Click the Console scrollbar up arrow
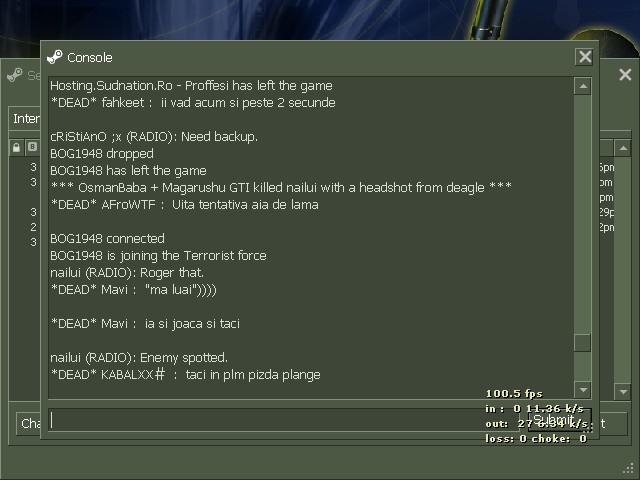Viewport: 640px width, 480px height. 583,86
